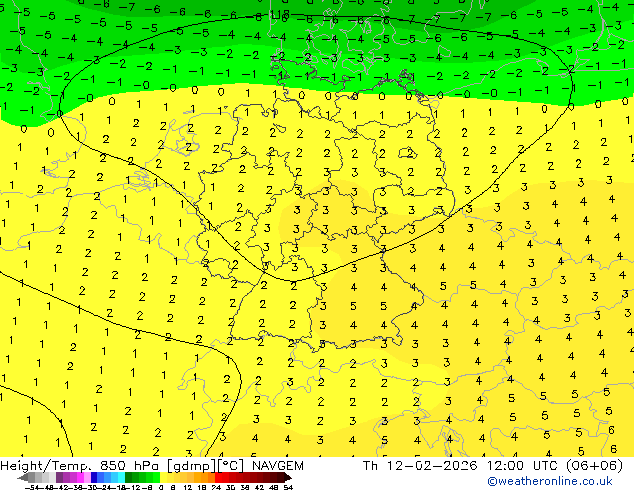Click the Height/Temp. 850 hPa title text
Viewport: 634px width, 490px height.
point(82,466)
